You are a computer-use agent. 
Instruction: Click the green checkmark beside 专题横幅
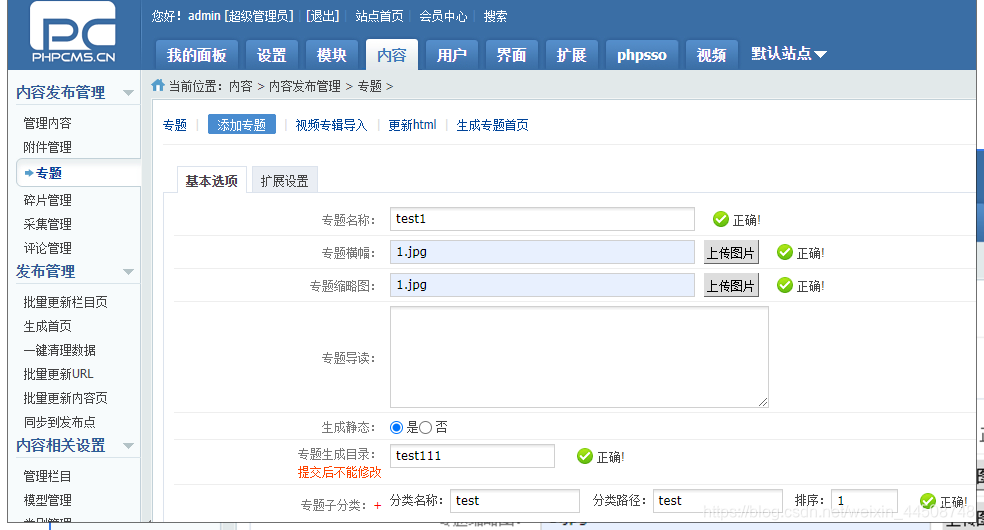coord(784,252)
